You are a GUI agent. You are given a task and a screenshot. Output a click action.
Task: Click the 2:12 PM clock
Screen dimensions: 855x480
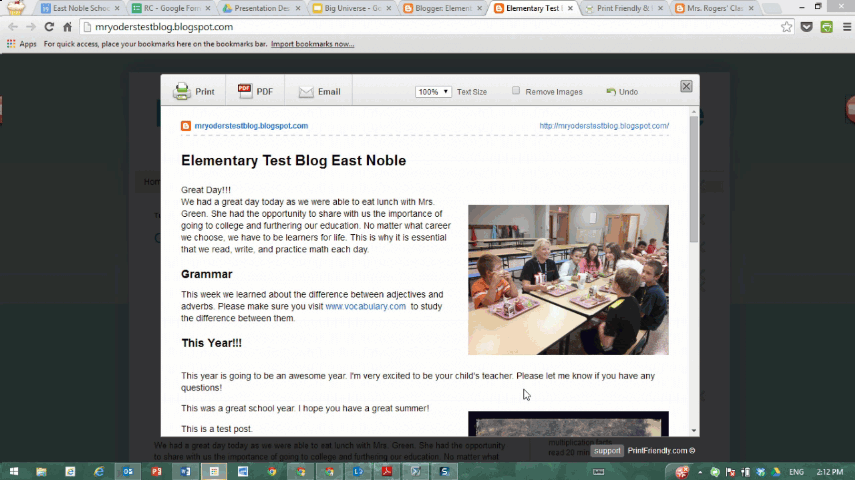(830, 472)
